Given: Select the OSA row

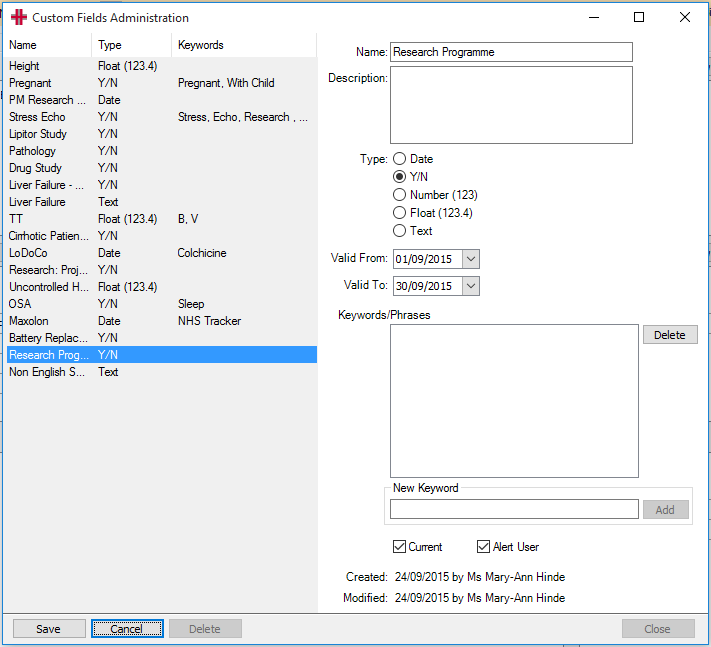Looking at the screenshot, I should tap(161, 304).
